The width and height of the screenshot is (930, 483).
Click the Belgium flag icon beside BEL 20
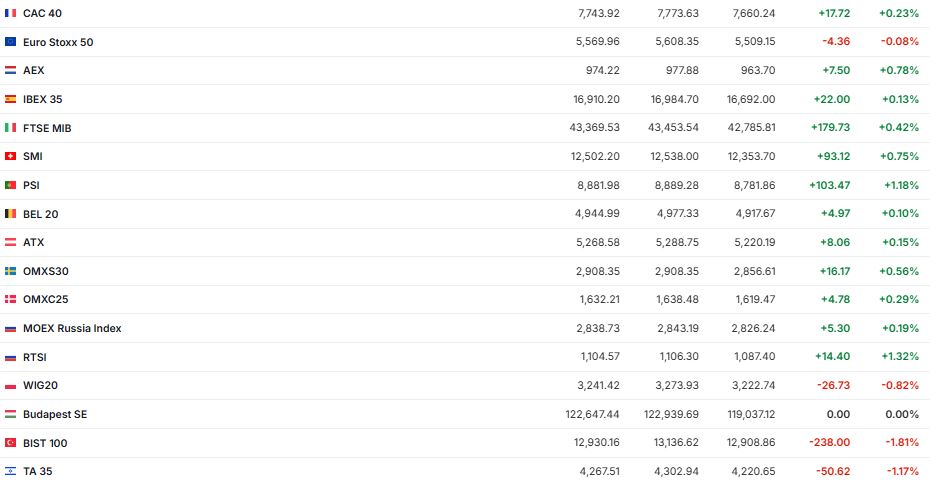pos(11,214)
